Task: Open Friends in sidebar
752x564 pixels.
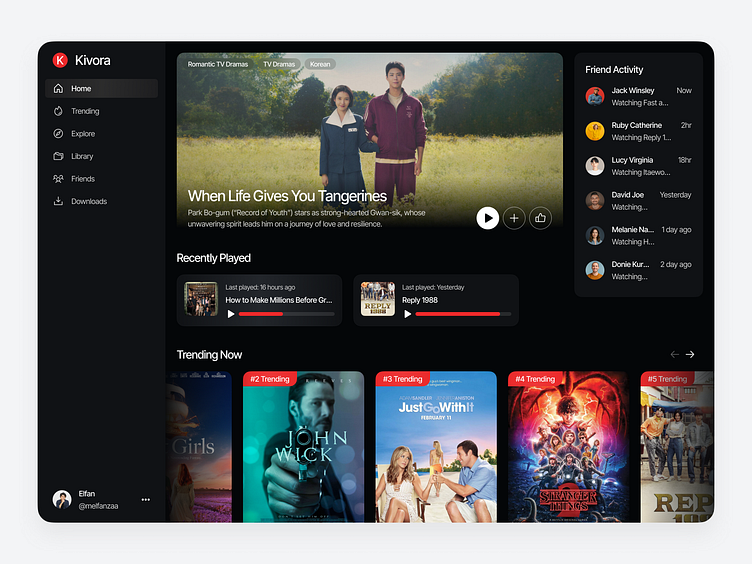Action: (x=101, y=178)
